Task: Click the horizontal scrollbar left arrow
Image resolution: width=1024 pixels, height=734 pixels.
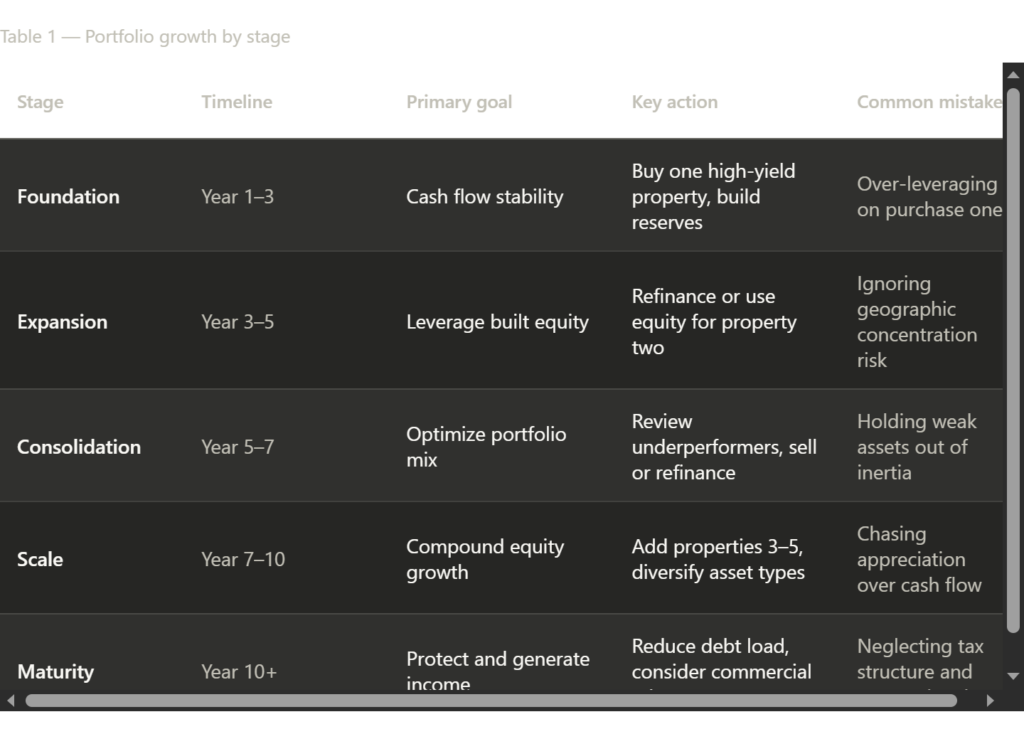Action: [10, 700]
